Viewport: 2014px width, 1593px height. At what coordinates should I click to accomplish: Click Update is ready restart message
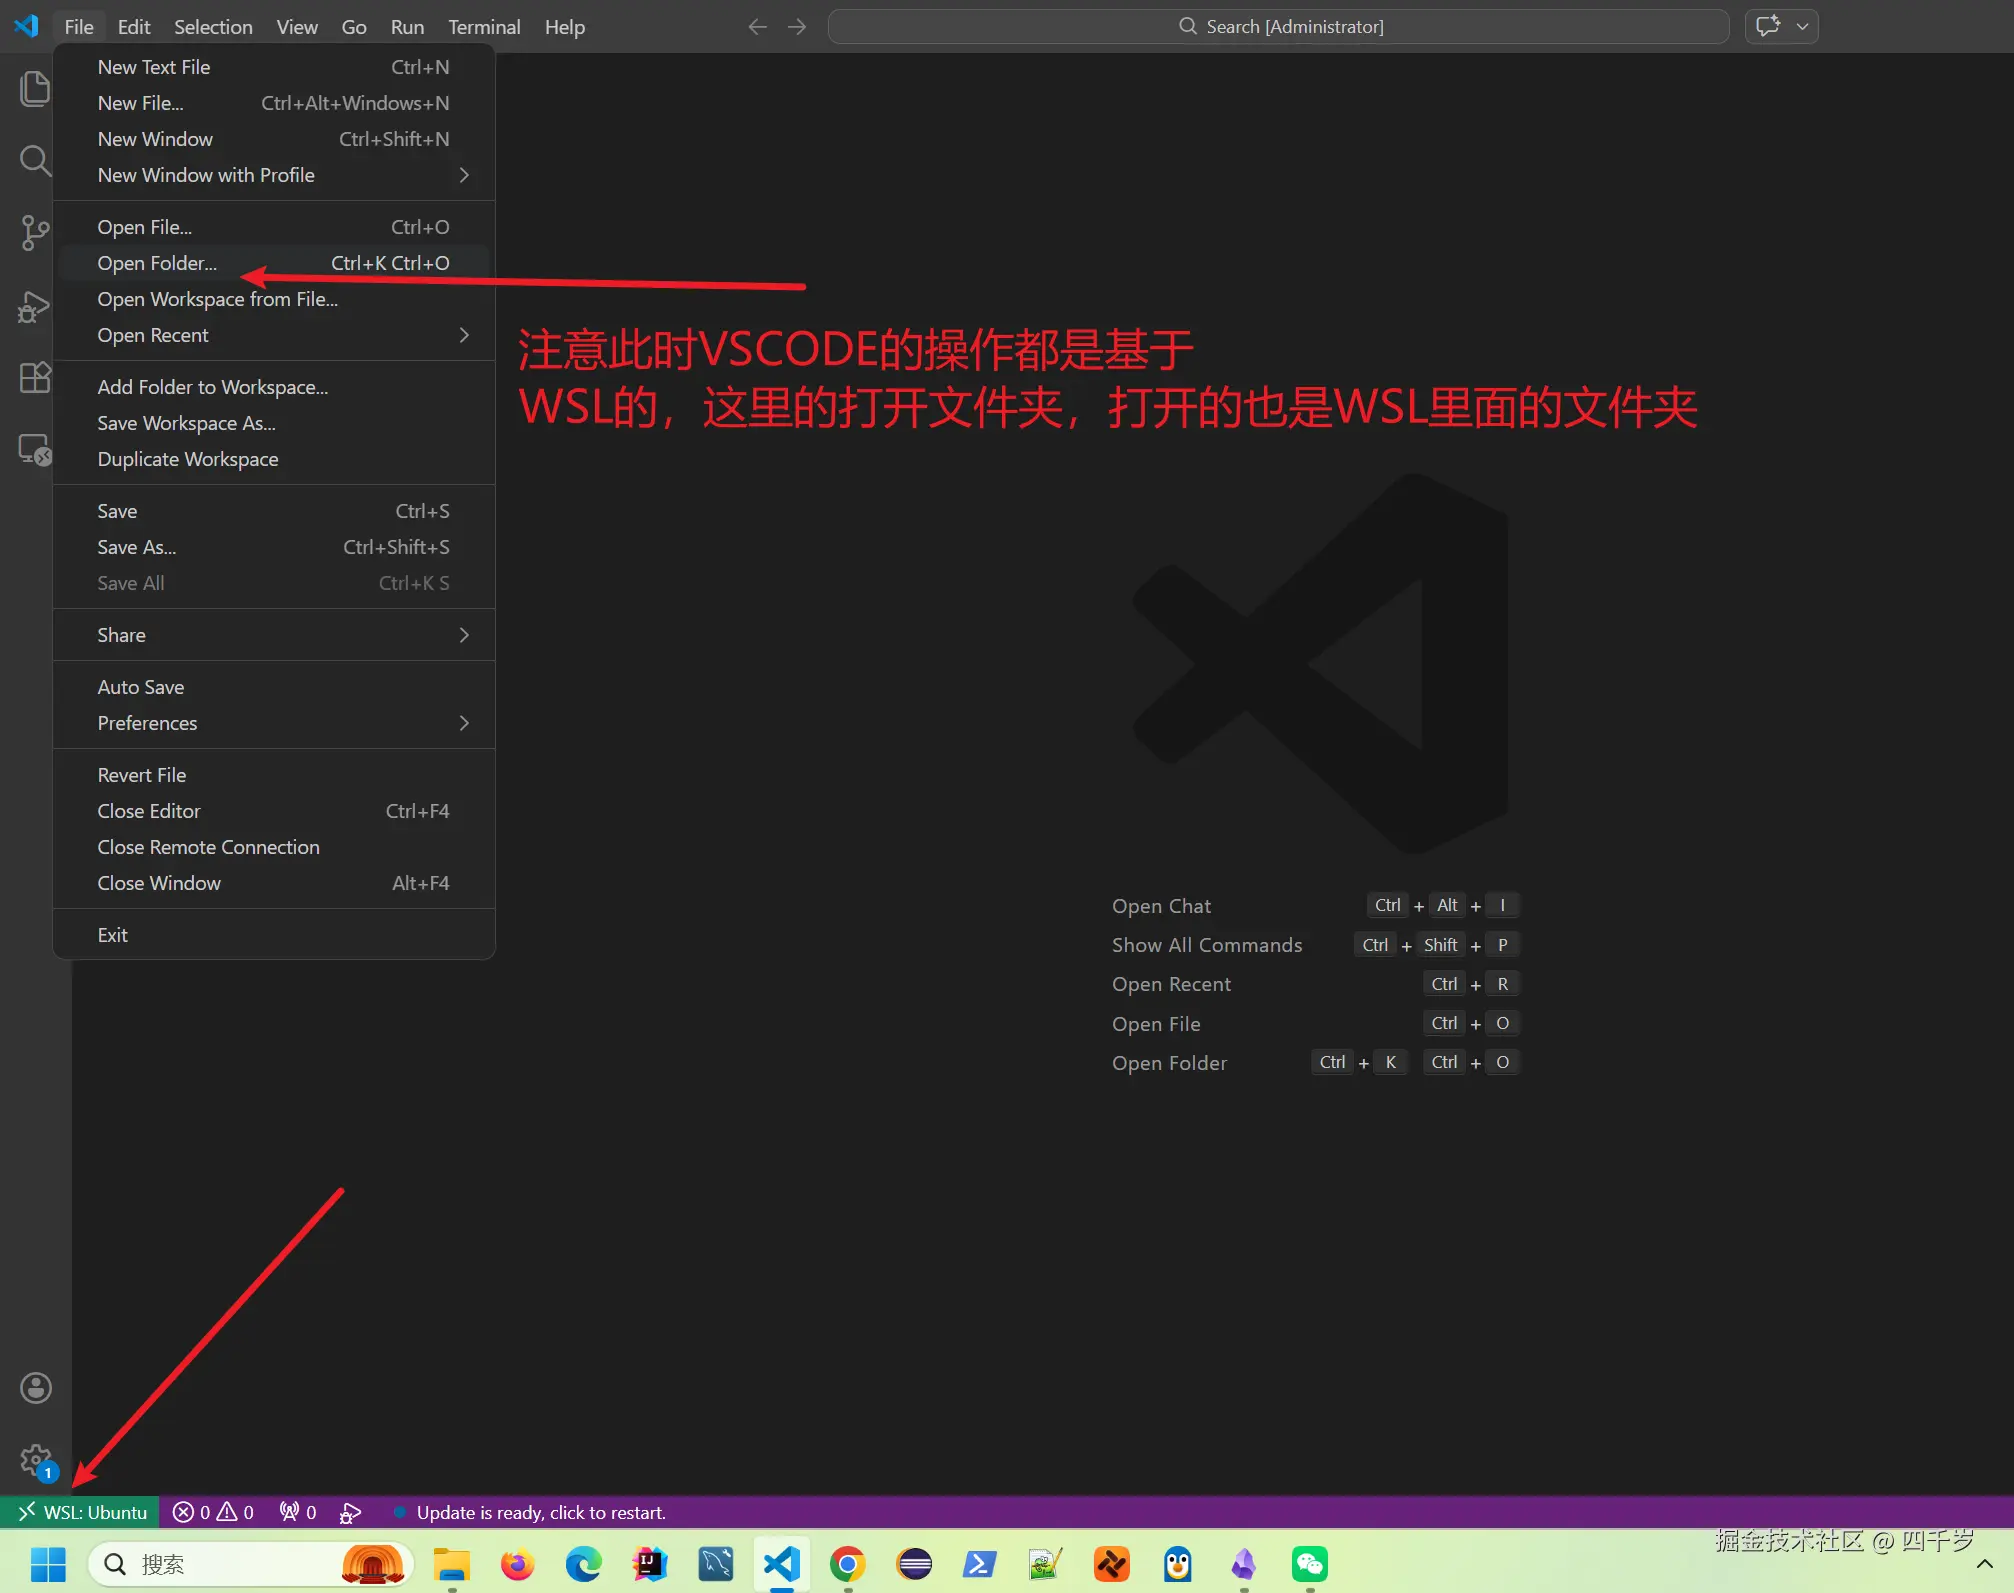[x=540, y=1512]
